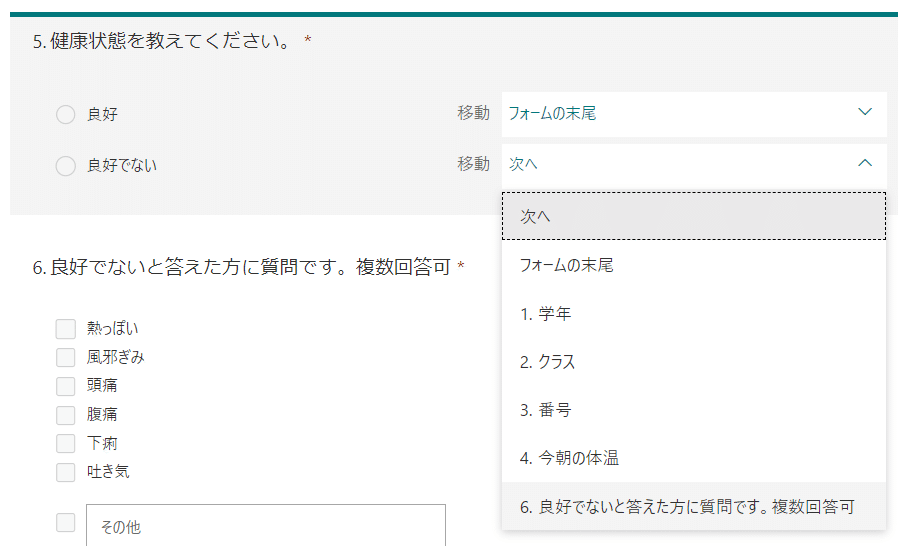Image resolution: width=899 pixels, height=546 pixels.
Task: Check the 吐き気 checkbox
Action: pyautogui.click(x=65, y=472)
